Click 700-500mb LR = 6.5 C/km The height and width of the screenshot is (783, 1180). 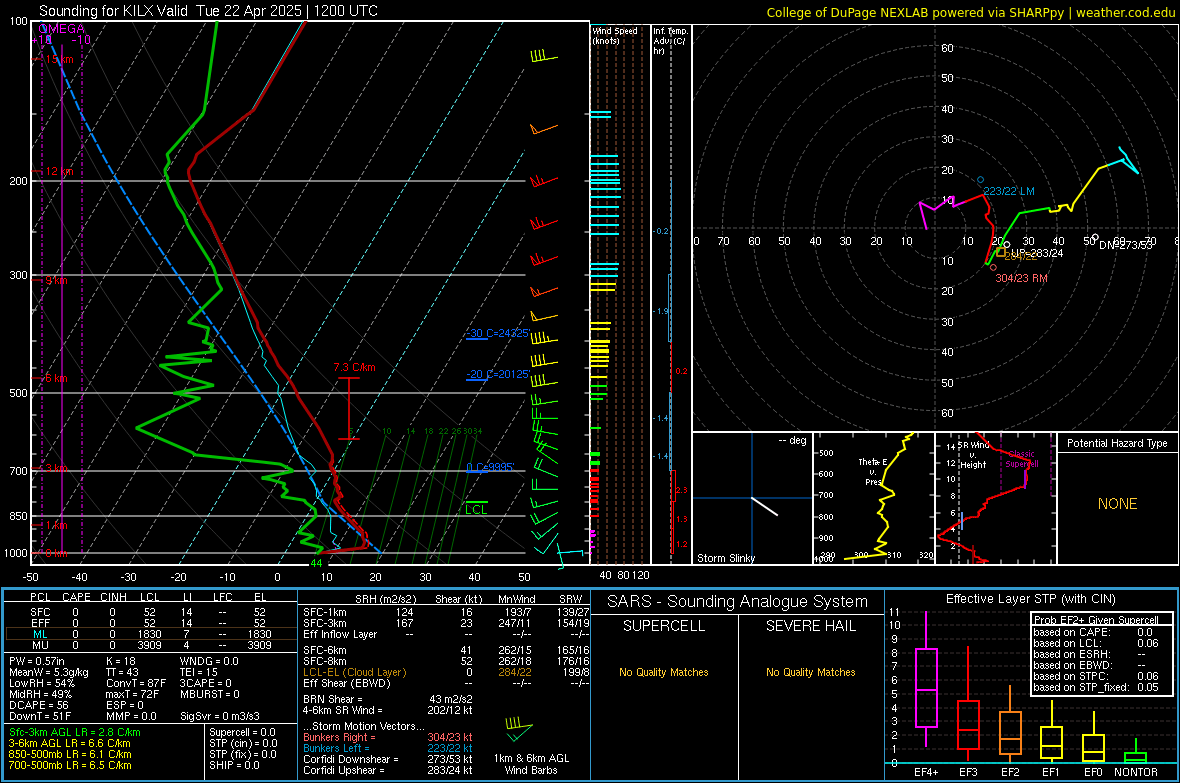pos(70,765)
